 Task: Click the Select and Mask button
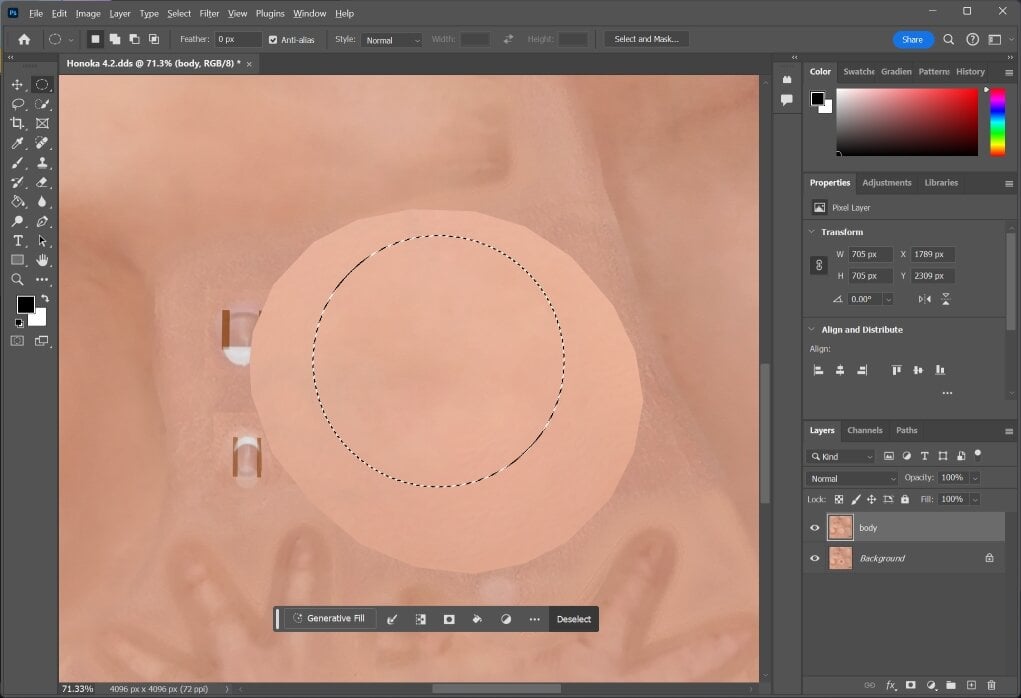coord(646,39)
